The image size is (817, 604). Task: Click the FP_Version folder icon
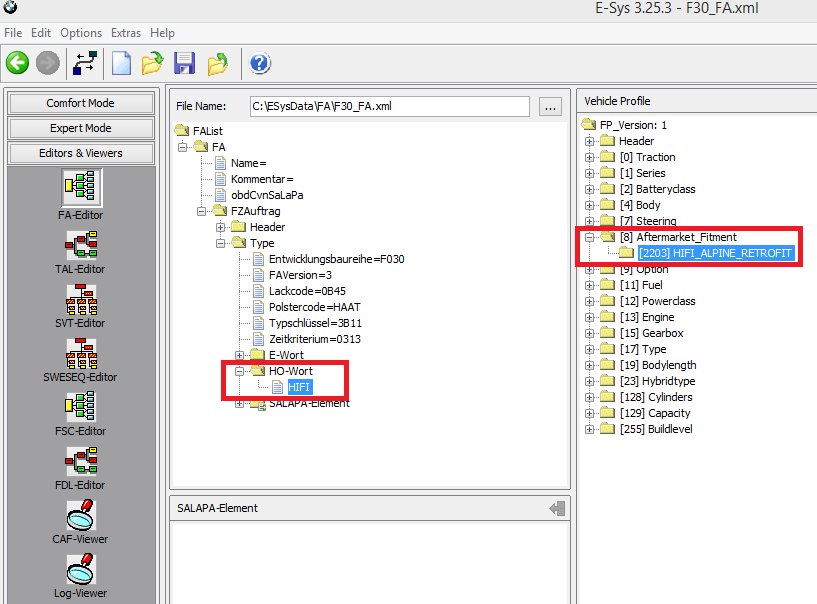click(x=589, y=125)
